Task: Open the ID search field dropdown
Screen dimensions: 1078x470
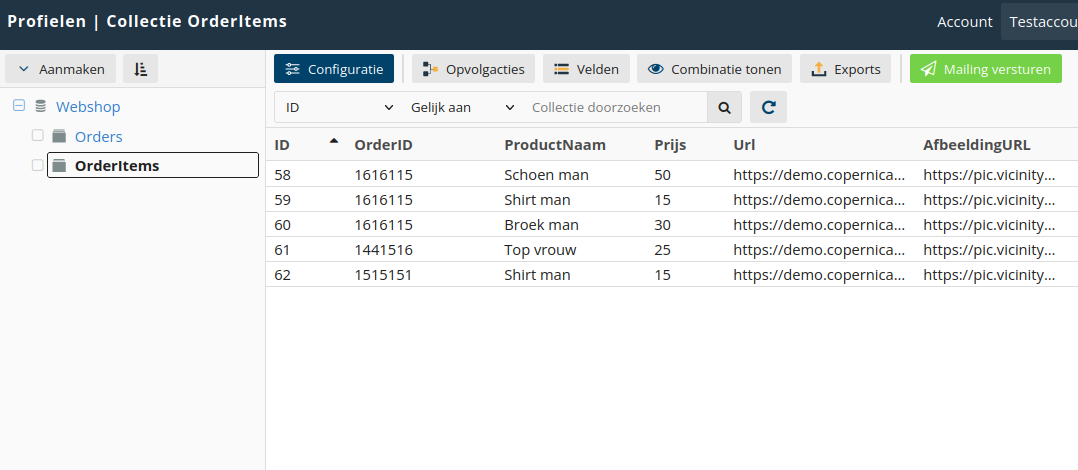Action: [340, 107]
